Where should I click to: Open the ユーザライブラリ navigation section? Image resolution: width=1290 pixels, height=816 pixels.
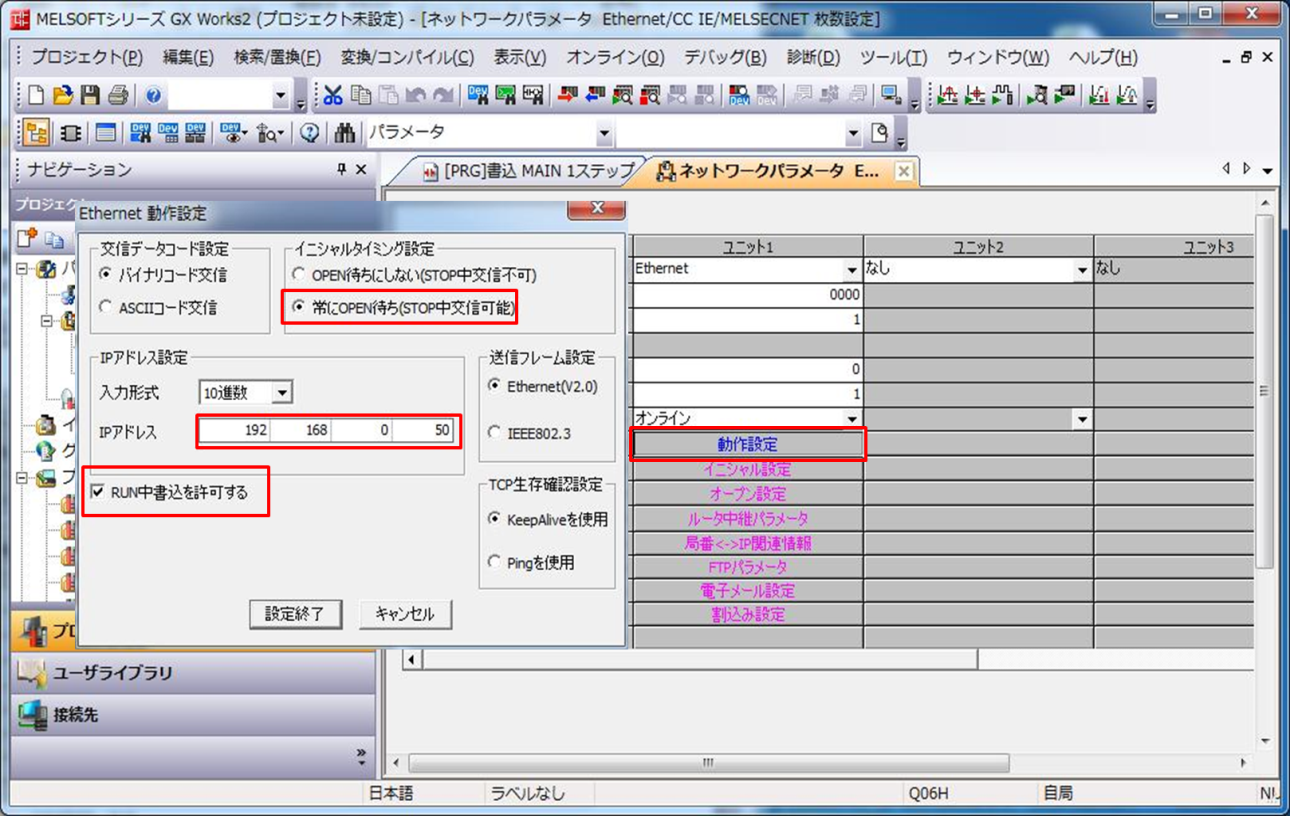193,672
